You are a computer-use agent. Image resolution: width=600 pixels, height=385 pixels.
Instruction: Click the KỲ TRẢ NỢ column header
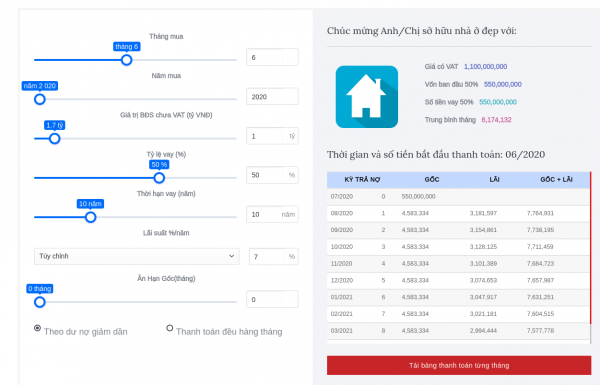[362, 179]
